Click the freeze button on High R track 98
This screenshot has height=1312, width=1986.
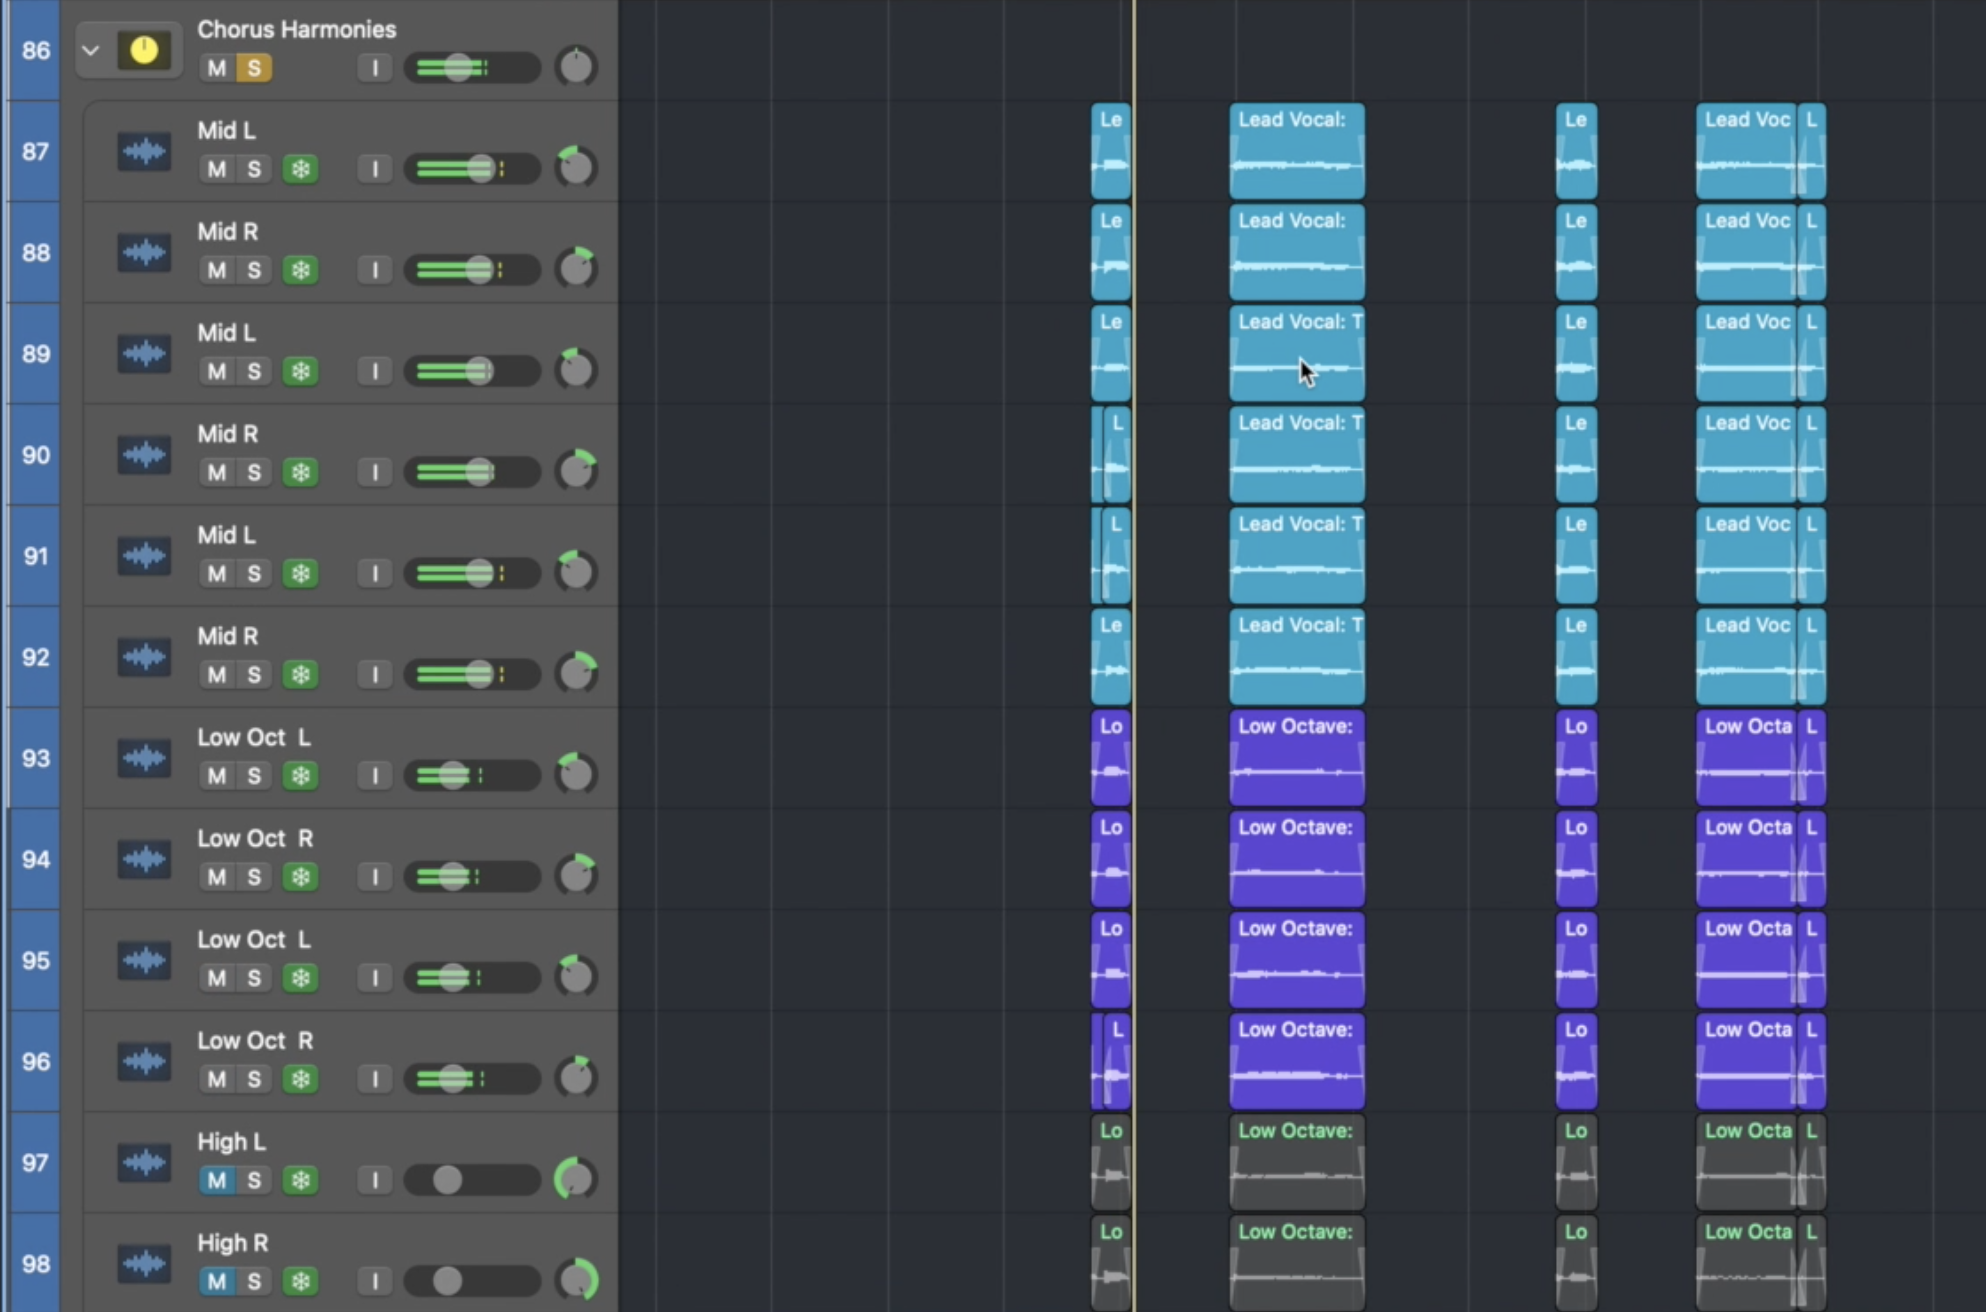[x=300, y=1281]
